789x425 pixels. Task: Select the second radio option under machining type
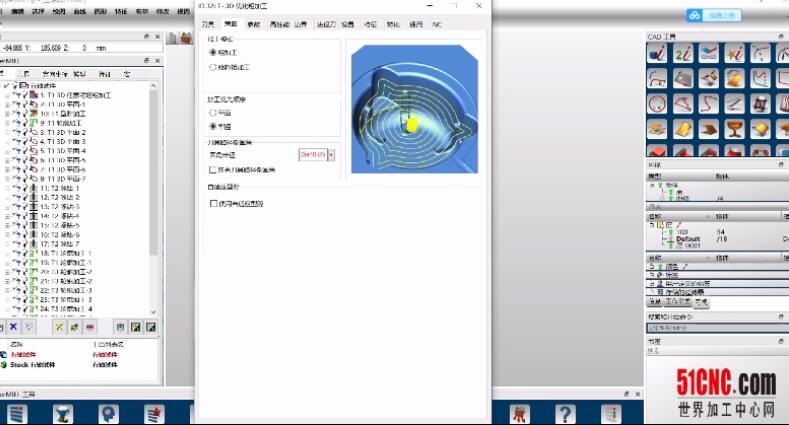pyautogui.click(x=212, y=67)
